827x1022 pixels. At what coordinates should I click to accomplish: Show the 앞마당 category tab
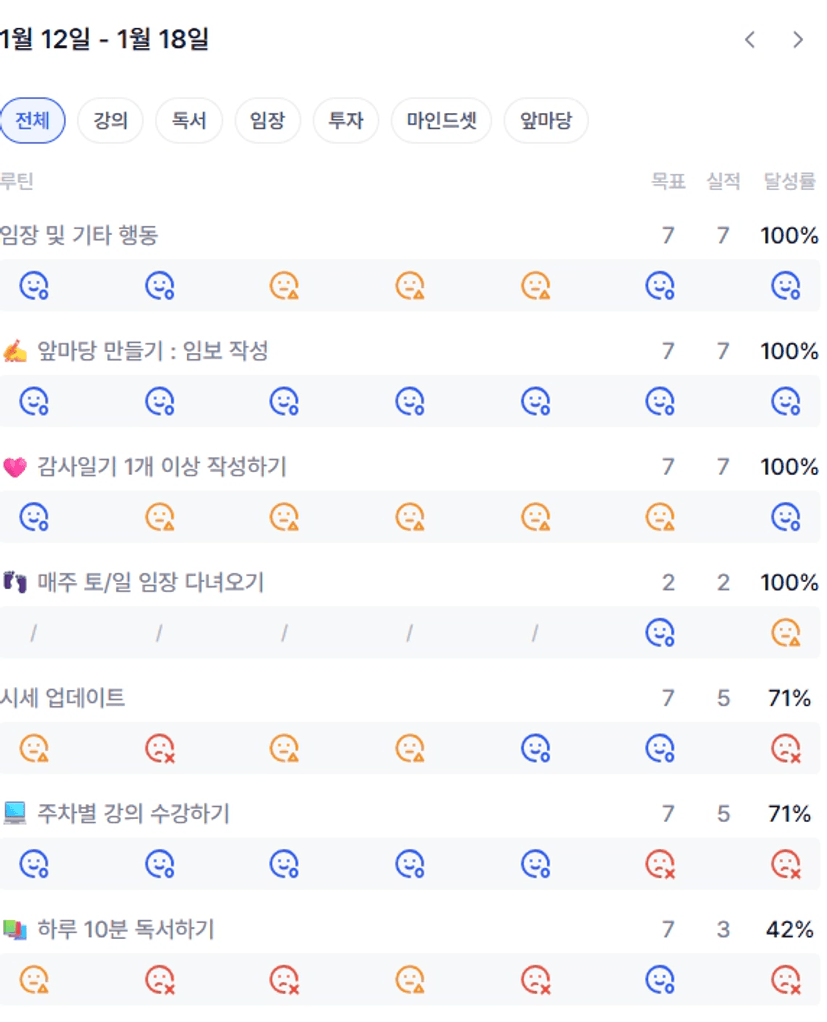(546, 121)
